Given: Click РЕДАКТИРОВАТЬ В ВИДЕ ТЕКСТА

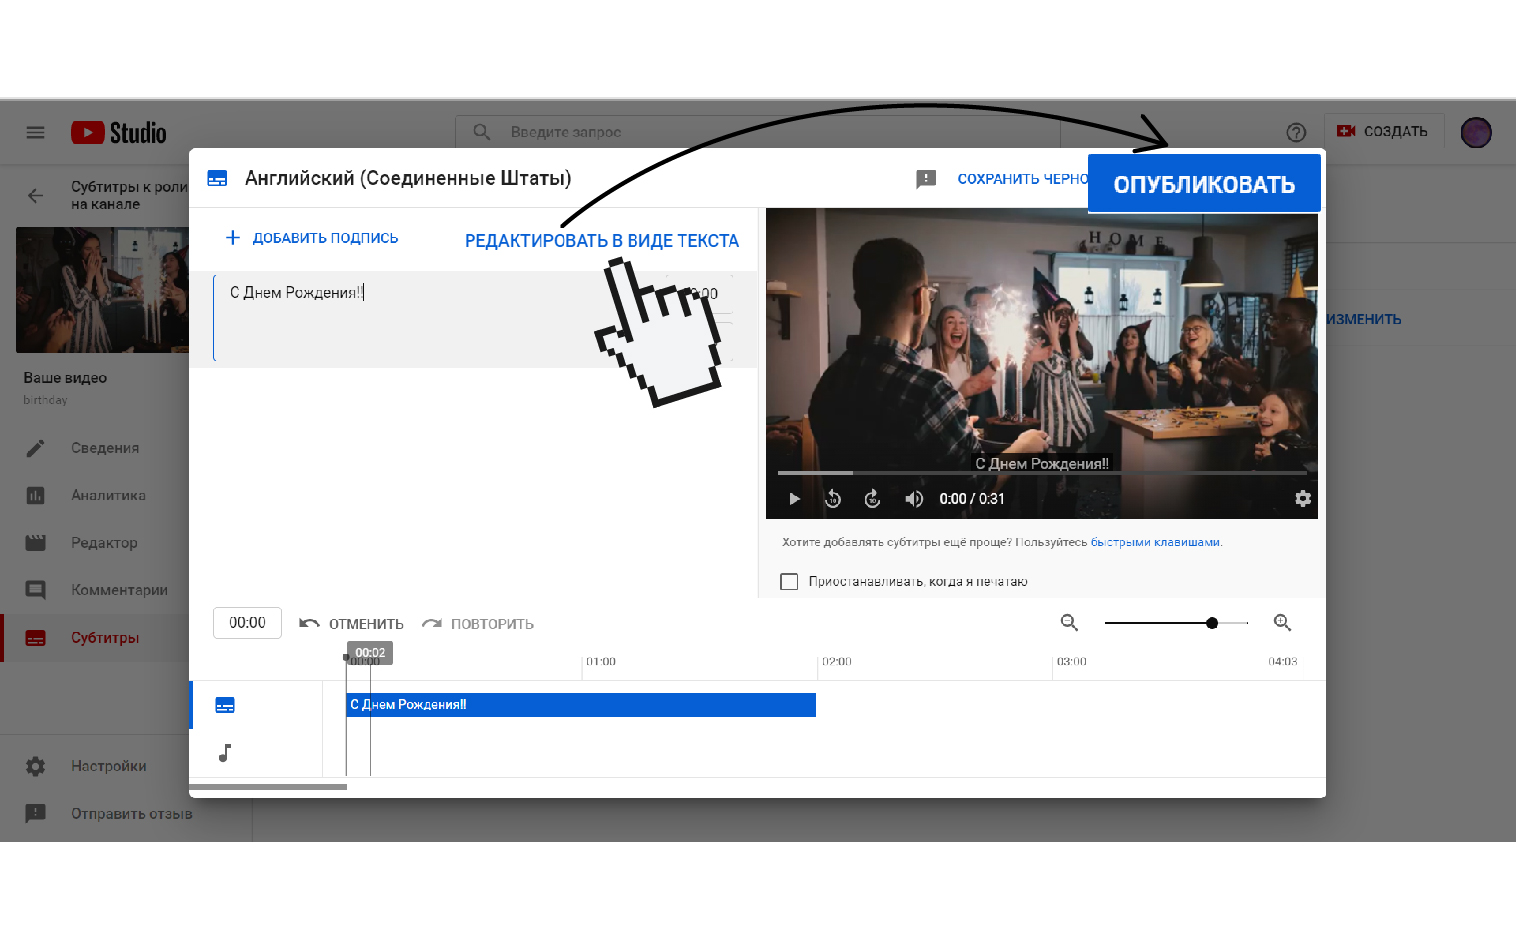Looking at the screenshot, I should pos(601,241).
